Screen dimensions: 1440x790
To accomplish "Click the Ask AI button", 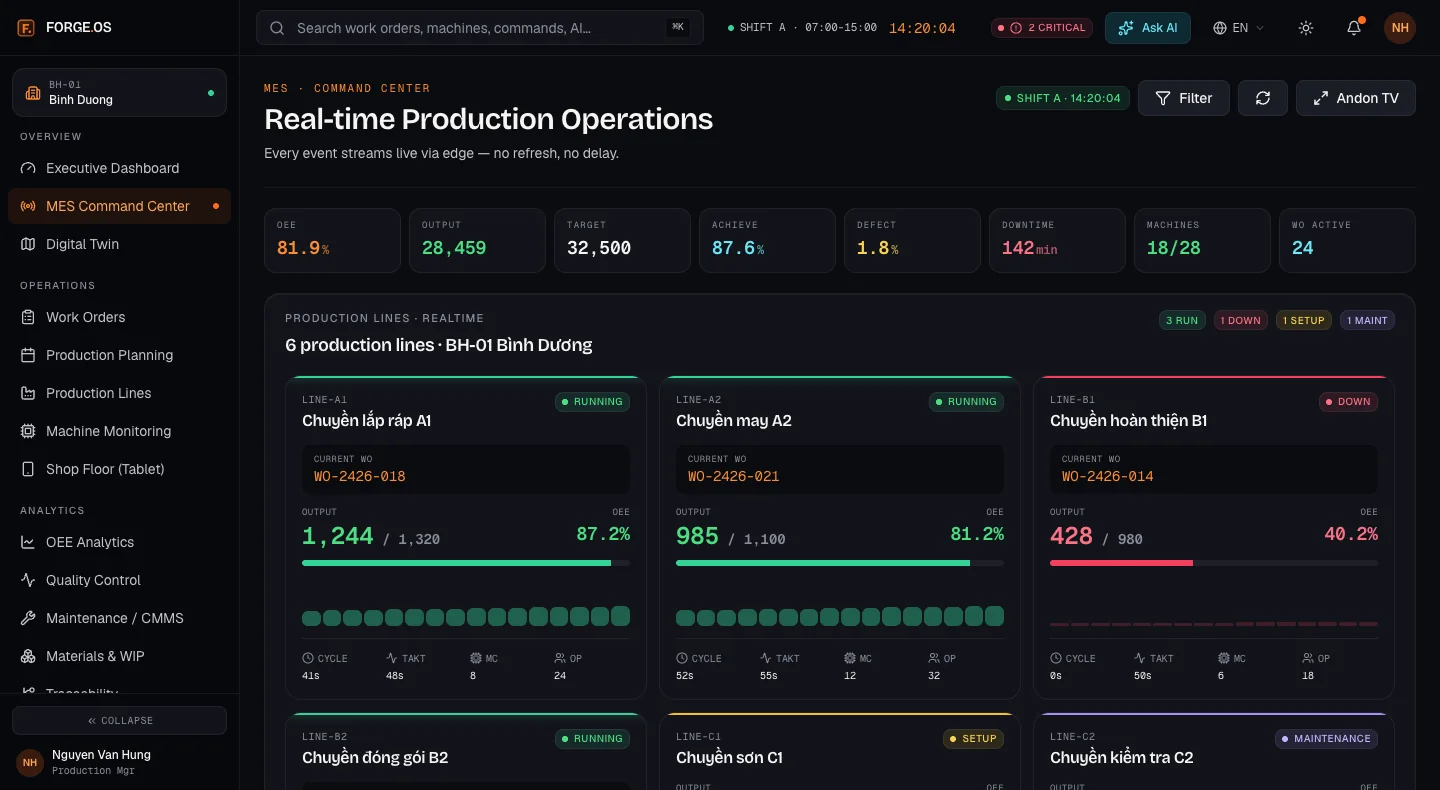I will (1148, 28).
